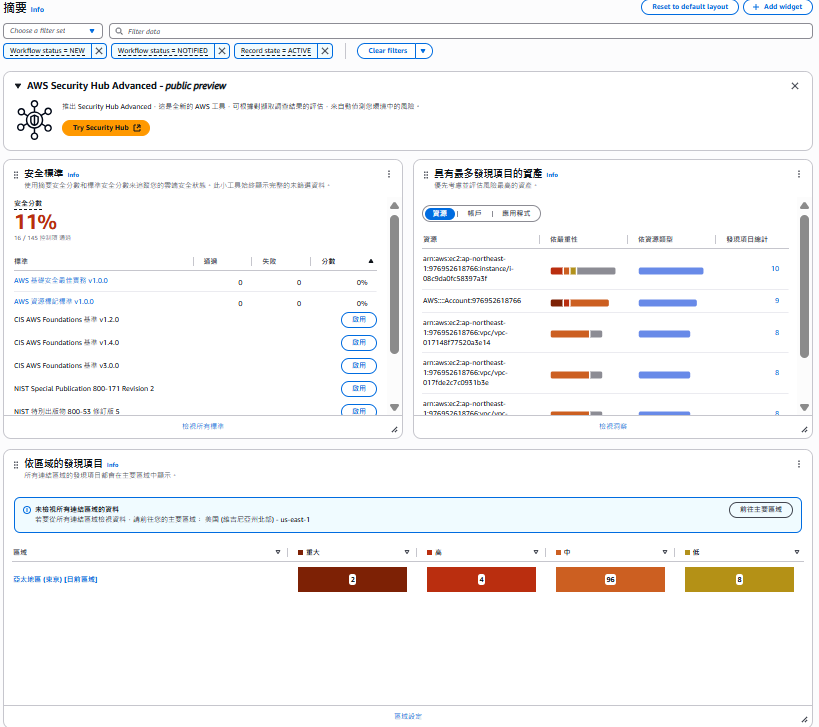
Task: Click the Clear filters button
Action: [387, 51]
